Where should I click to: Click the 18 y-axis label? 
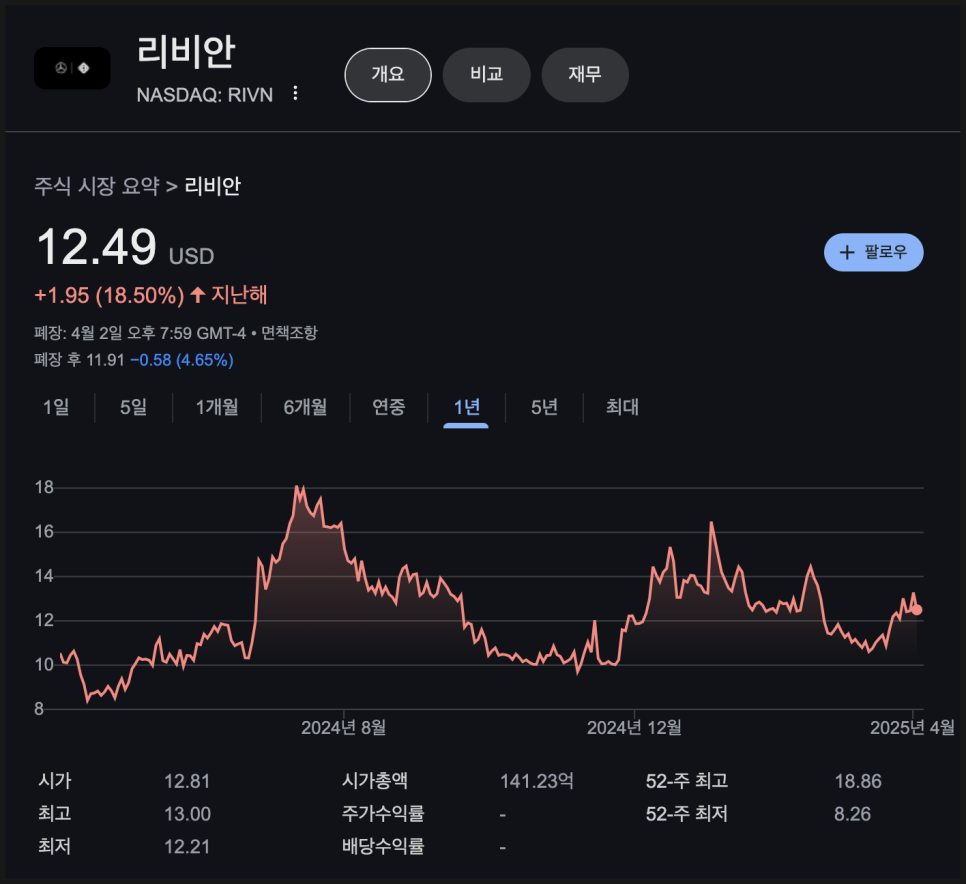pos(44,487)
